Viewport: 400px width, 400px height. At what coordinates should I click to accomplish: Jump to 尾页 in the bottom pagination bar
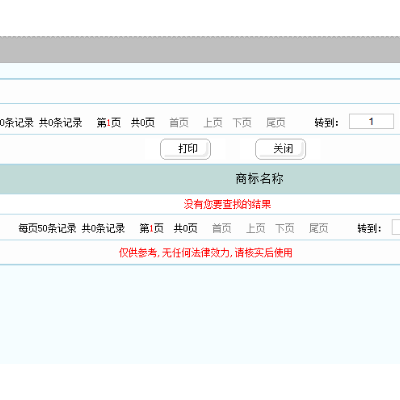pyautogui.click(x=319, y=228)
